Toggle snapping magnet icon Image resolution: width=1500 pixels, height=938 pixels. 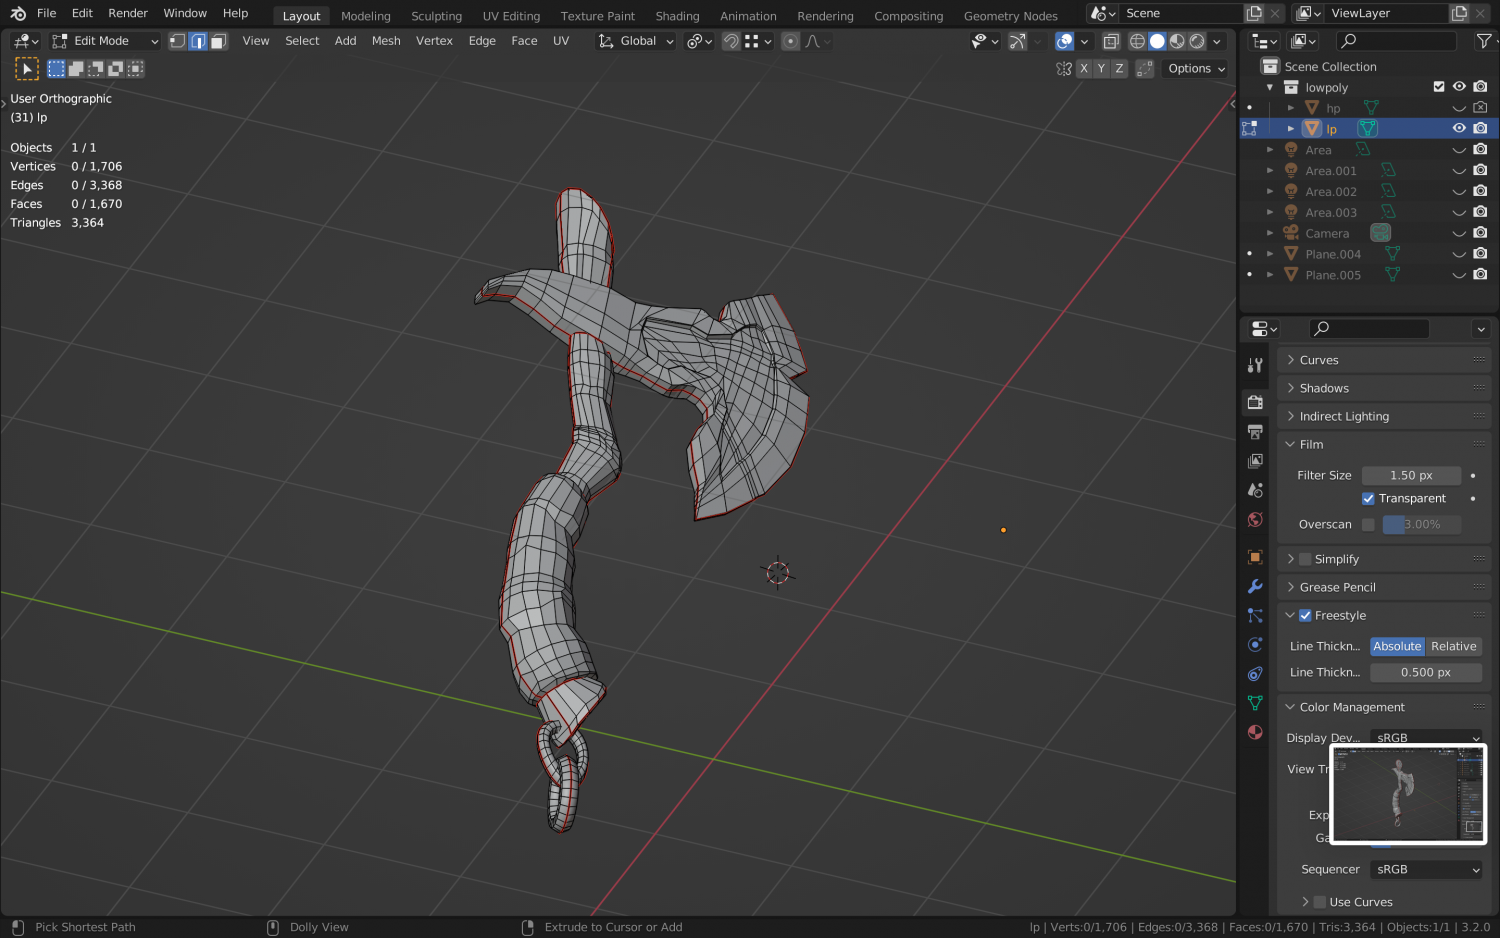pos(731,41)
